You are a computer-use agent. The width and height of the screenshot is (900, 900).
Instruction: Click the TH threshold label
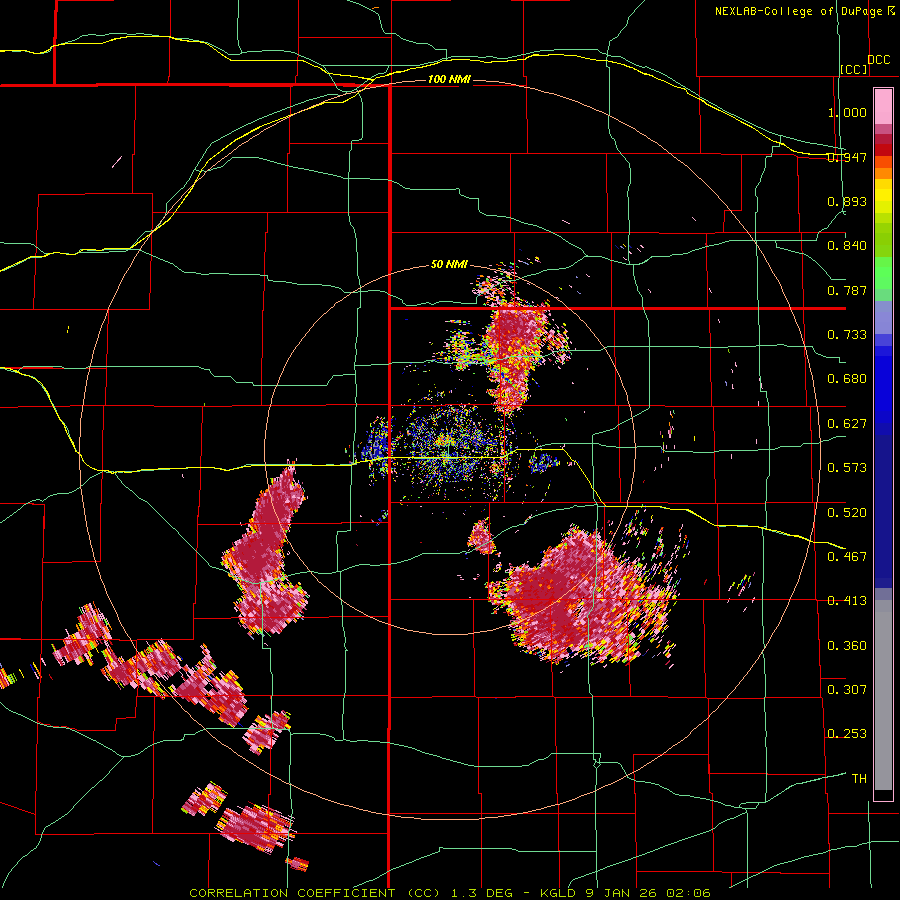click(859, 778)
